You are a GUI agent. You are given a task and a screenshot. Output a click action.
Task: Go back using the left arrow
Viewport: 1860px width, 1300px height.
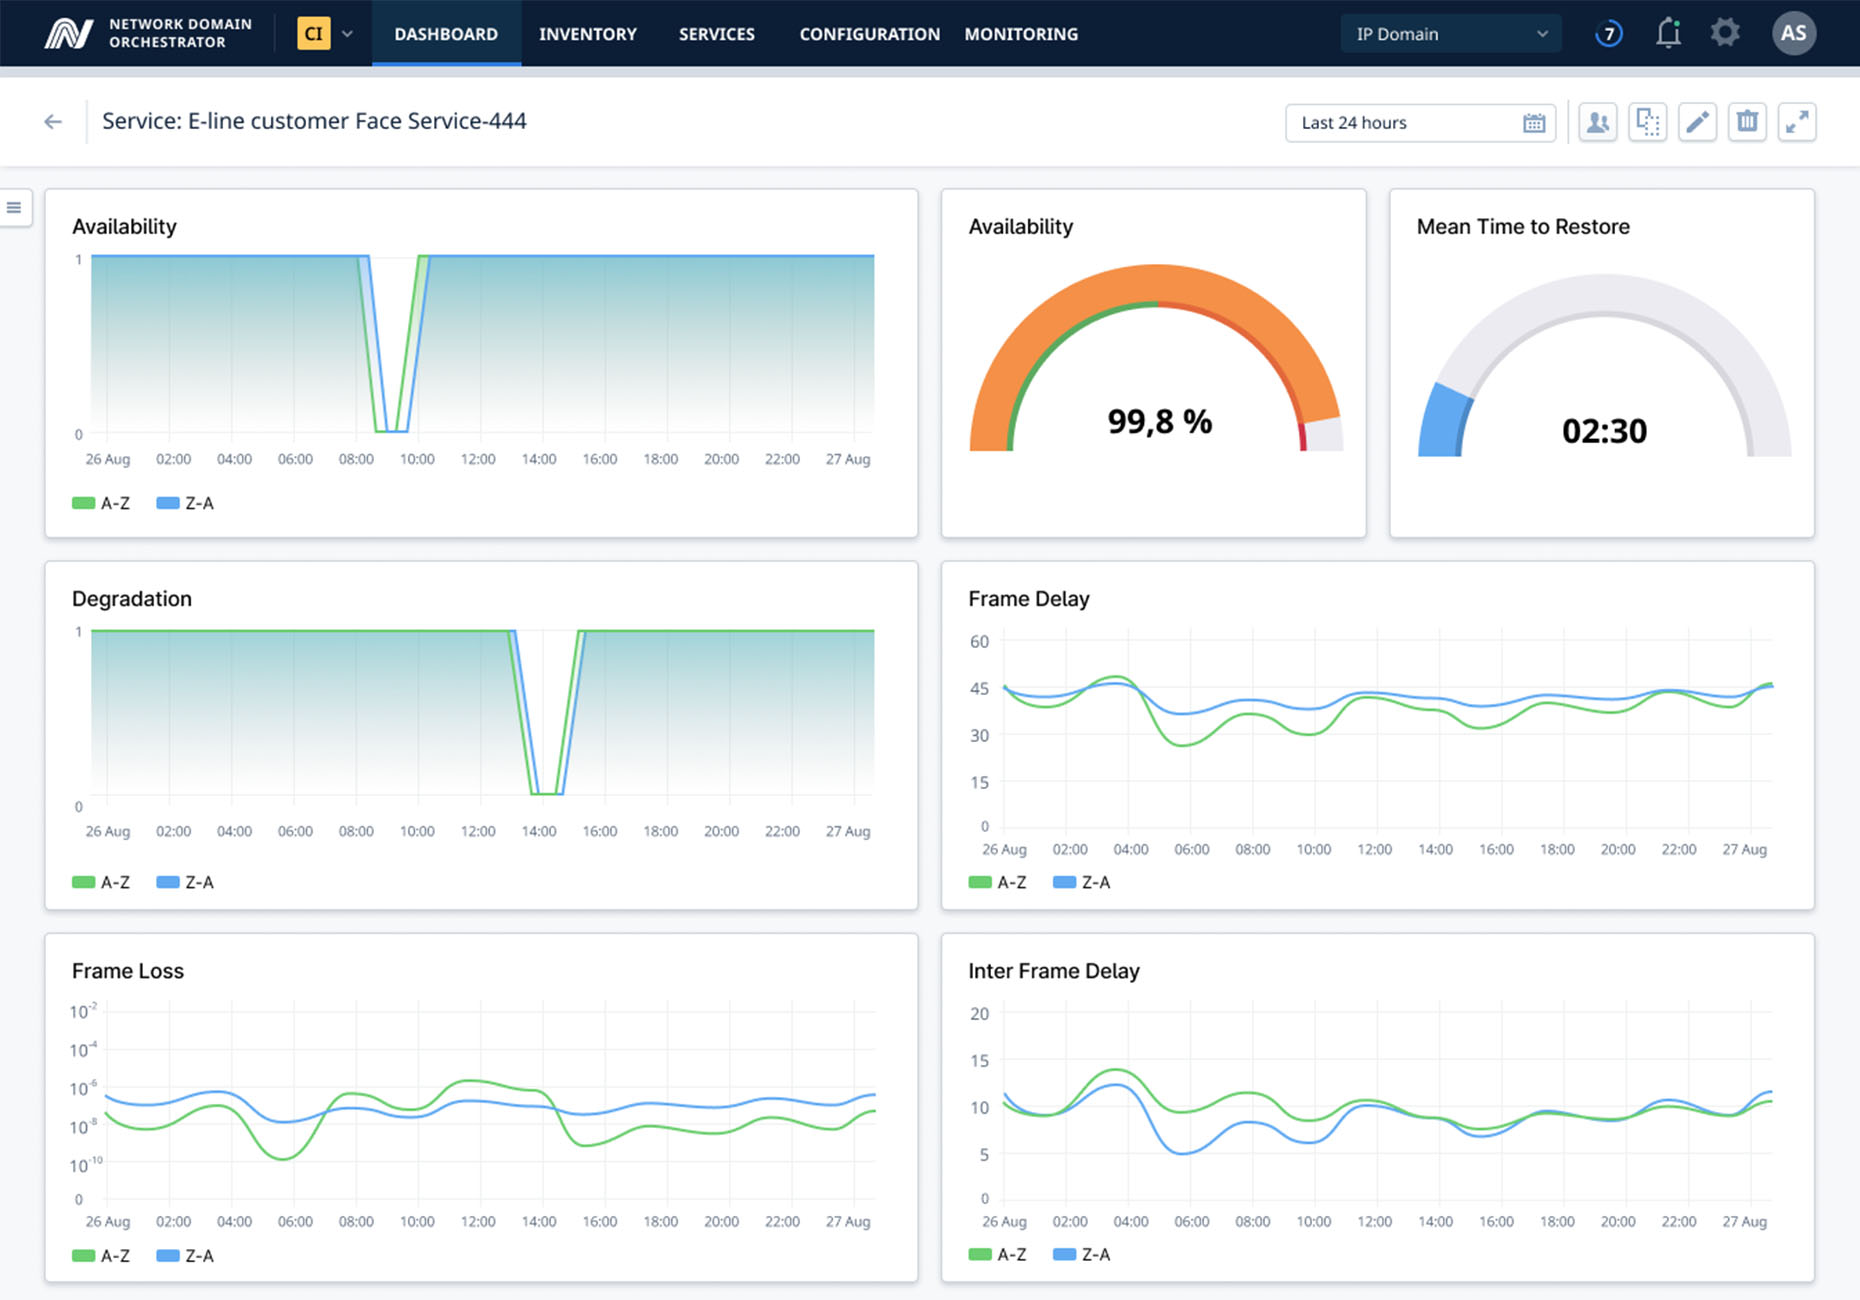[53, 122]
